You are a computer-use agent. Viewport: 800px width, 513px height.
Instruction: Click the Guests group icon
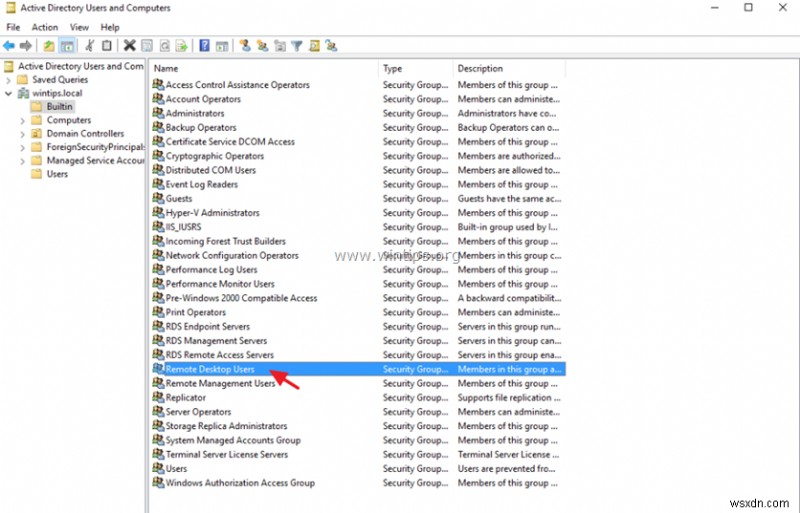(x=158, y=198)
